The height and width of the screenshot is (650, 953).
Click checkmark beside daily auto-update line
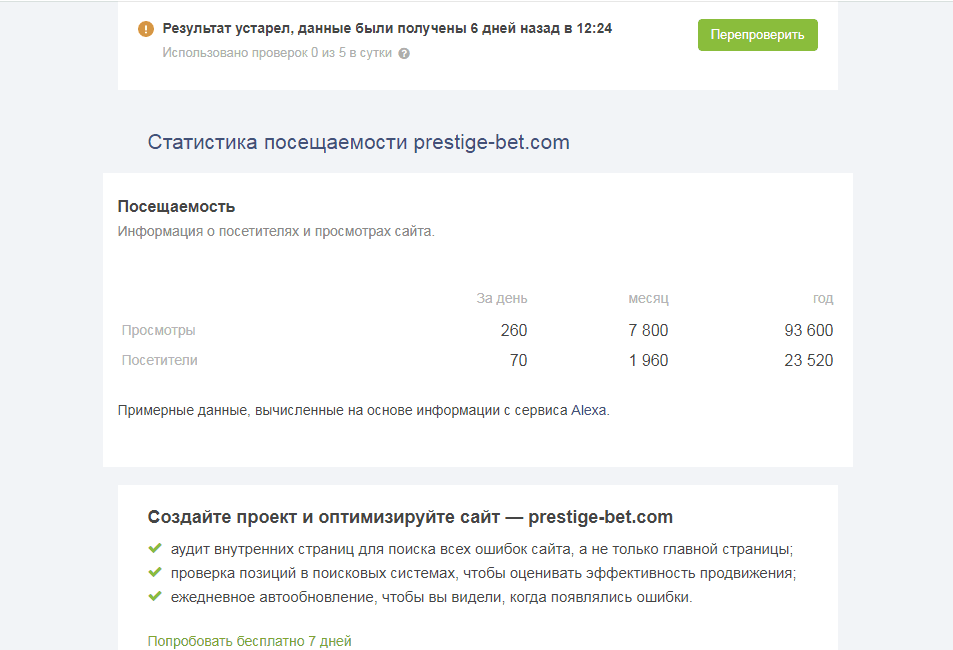click(155, 597)
